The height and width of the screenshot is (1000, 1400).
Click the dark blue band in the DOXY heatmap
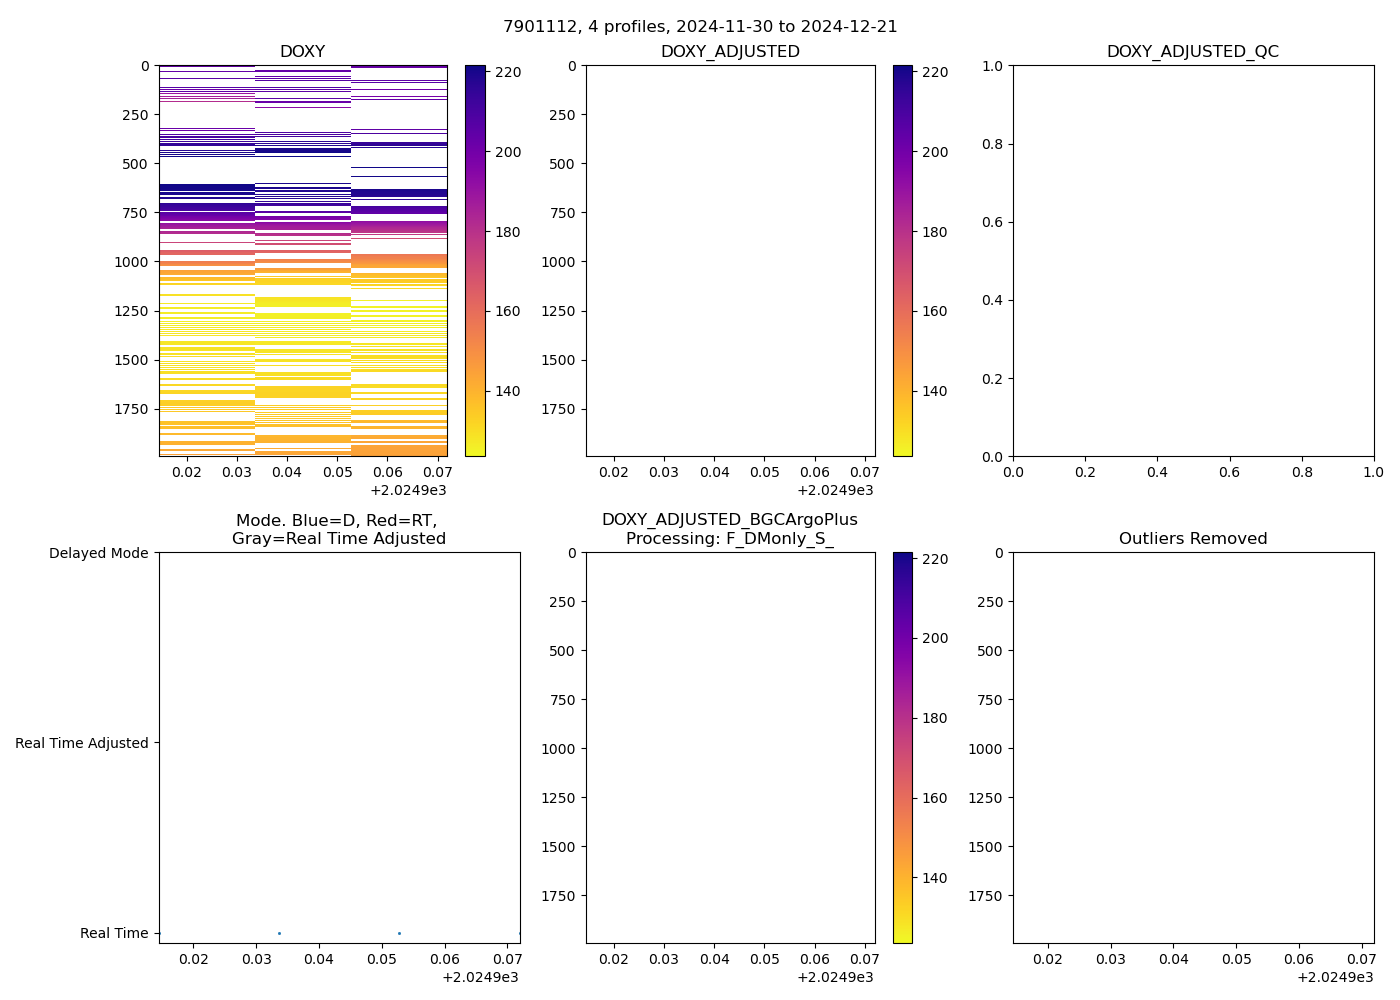click(206, 188)
